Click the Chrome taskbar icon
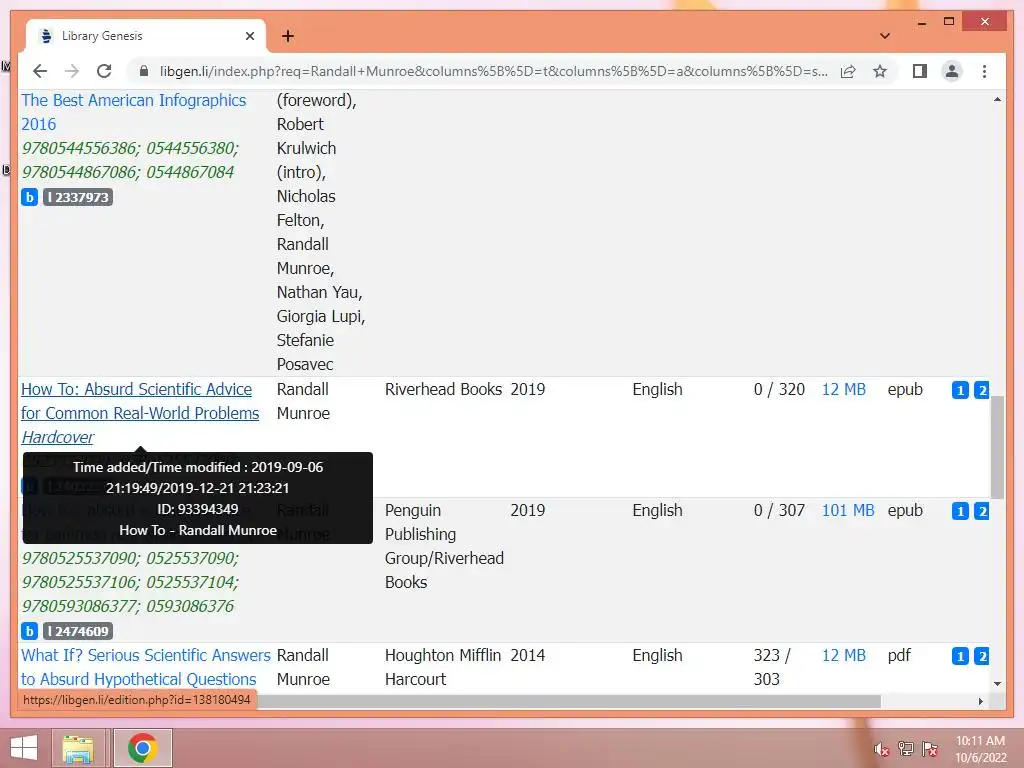This screenshot has width=1024, height=768. click(143, 748)
